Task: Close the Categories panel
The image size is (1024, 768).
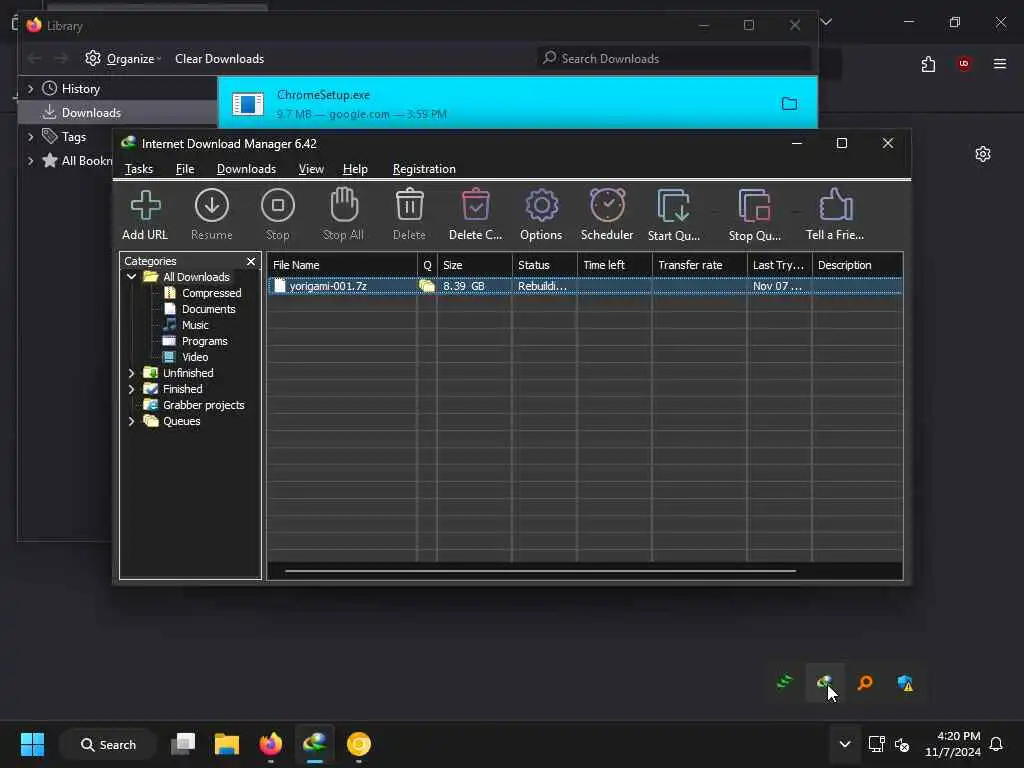Action: pos(251,261)
